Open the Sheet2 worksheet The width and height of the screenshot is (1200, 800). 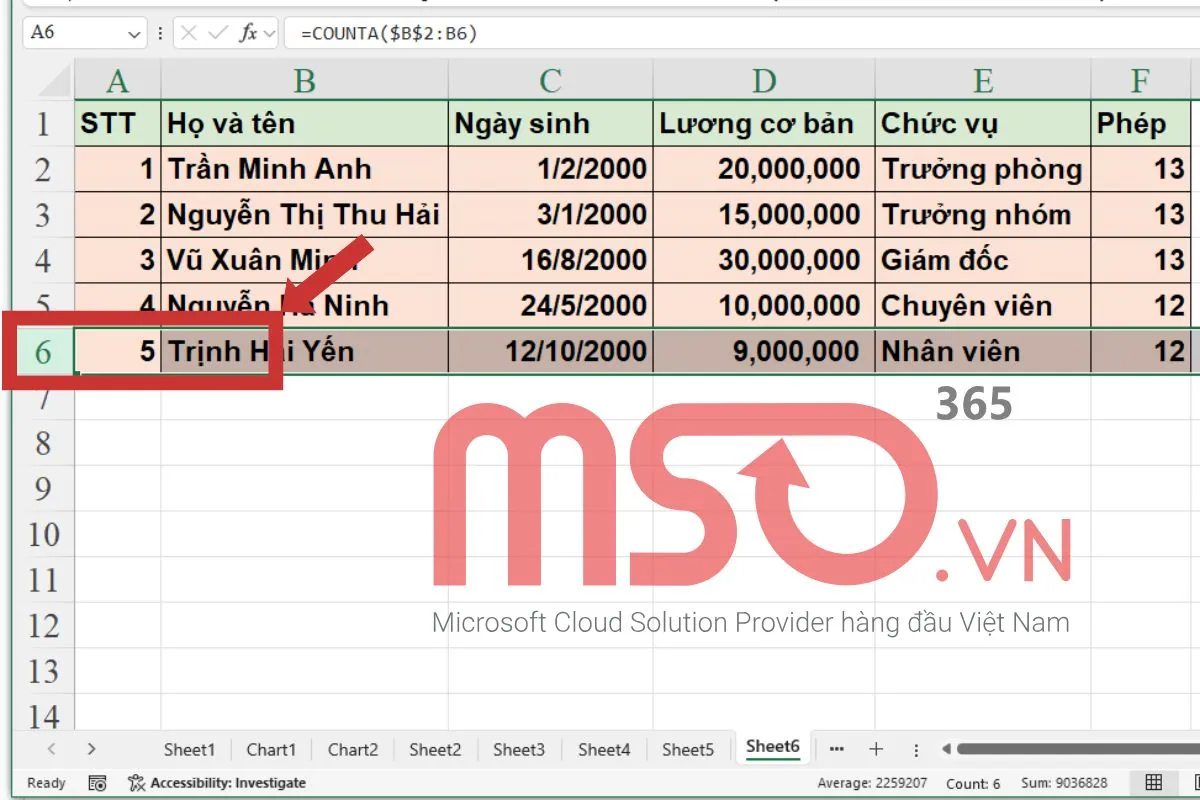(x=435, y=748)
